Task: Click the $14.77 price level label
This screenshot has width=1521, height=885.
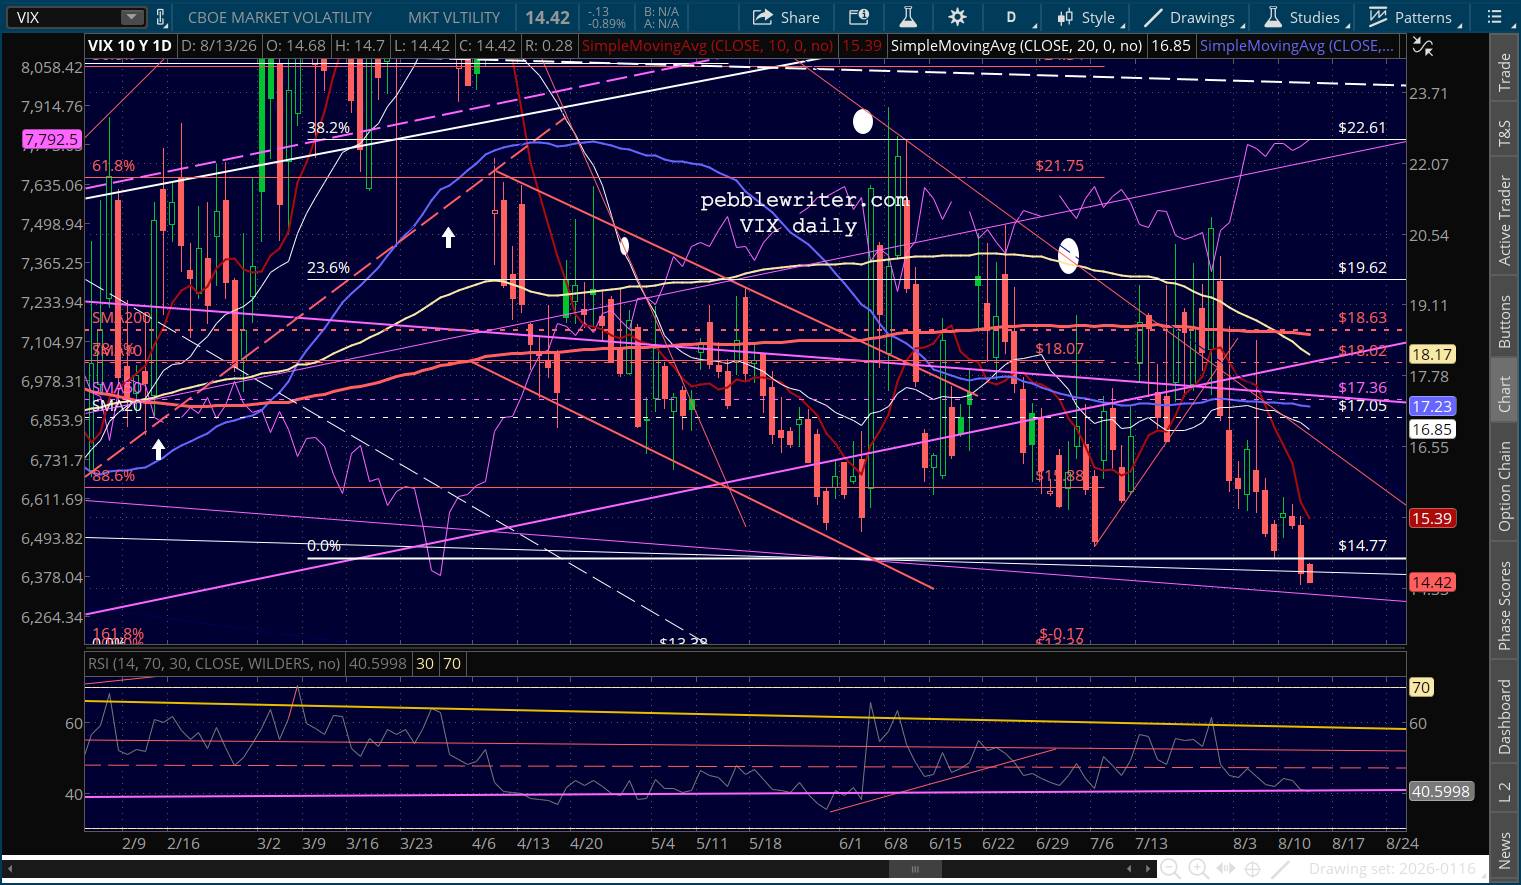Action: (x=1362, y=546)
